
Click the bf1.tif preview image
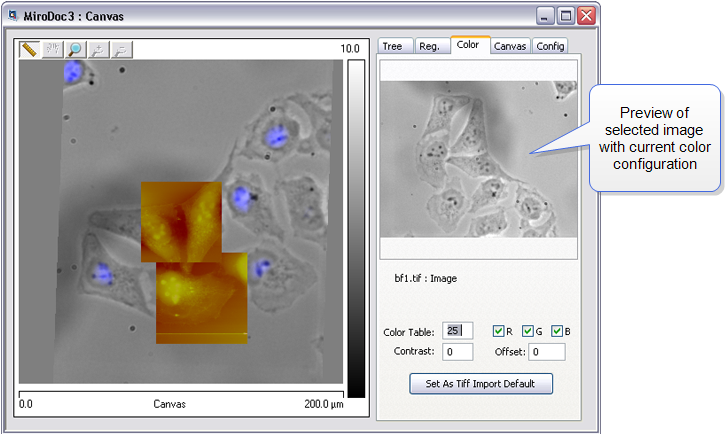[479, 159]
